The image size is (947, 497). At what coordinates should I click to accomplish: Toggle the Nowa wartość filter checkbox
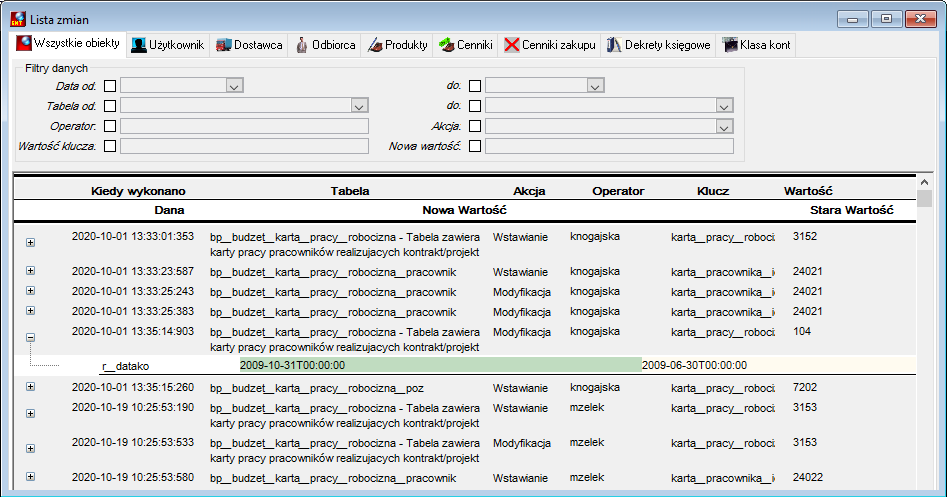coord(475,146)
